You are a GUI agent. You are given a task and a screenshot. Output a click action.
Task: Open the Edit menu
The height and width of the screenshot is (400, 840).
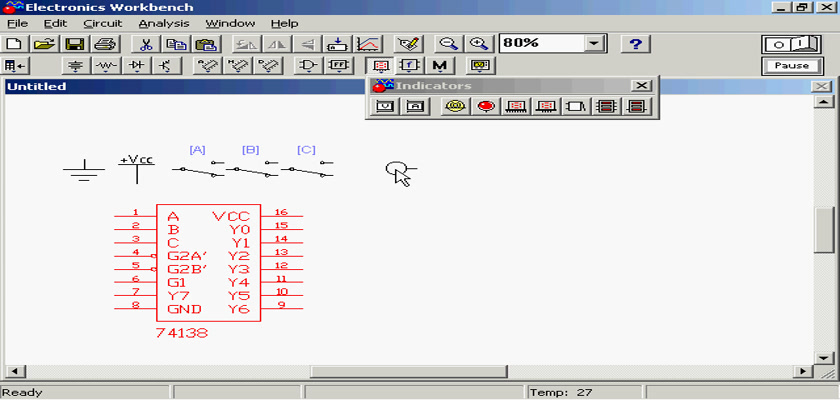[55, 24]
